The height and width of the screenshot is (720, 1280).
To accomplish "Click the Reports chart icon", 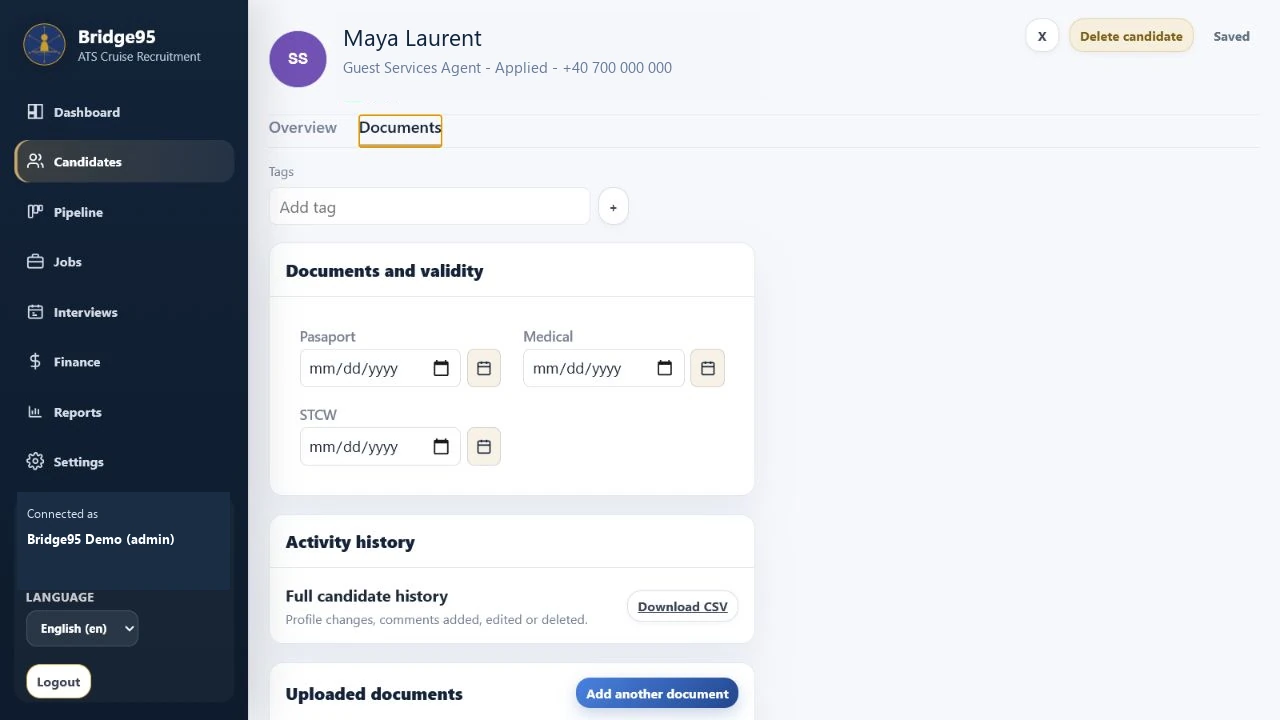I will coord(35,412).
